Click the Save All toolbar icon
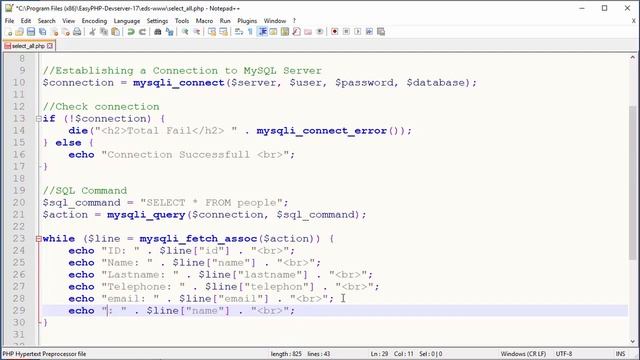The height and width of the screenshot is (360, 640). click(x=42, y=32)
